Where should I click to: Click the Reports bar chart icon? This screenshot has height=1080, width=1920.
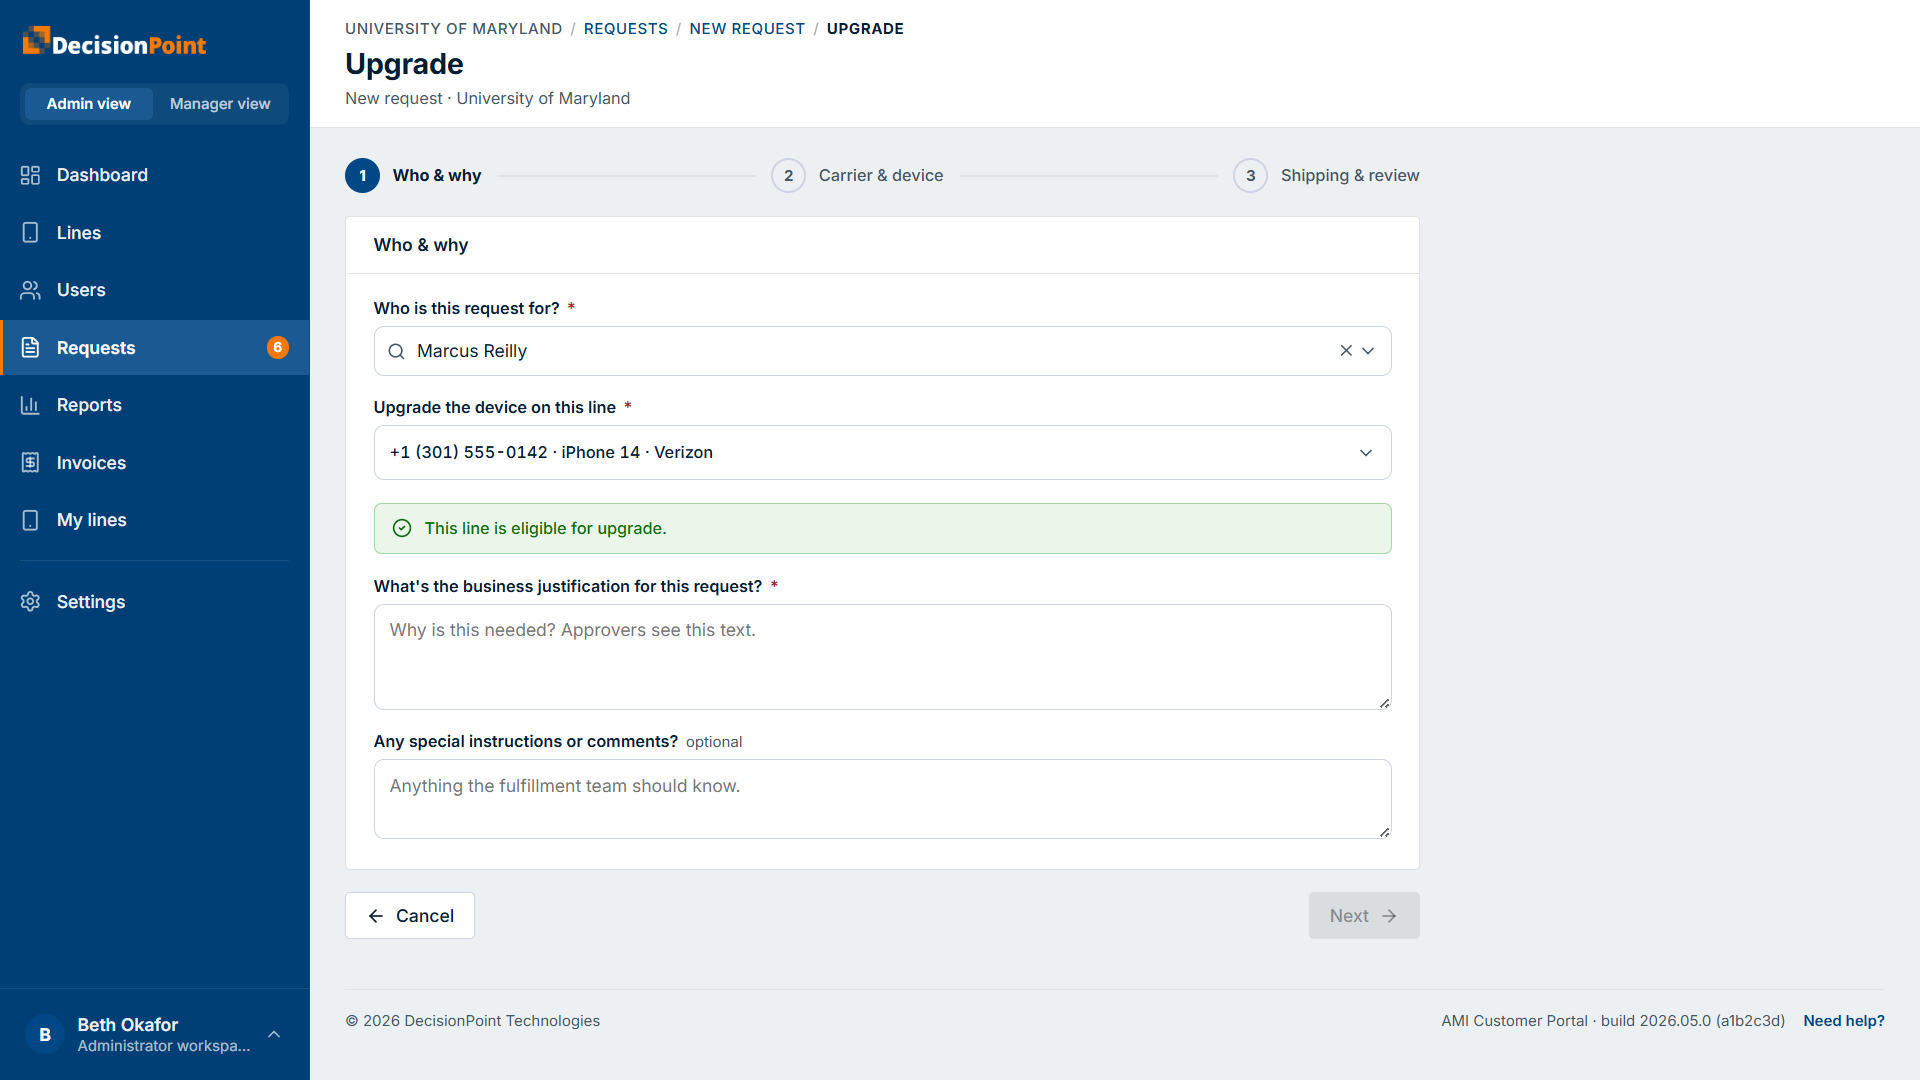(x=30, y=405)
